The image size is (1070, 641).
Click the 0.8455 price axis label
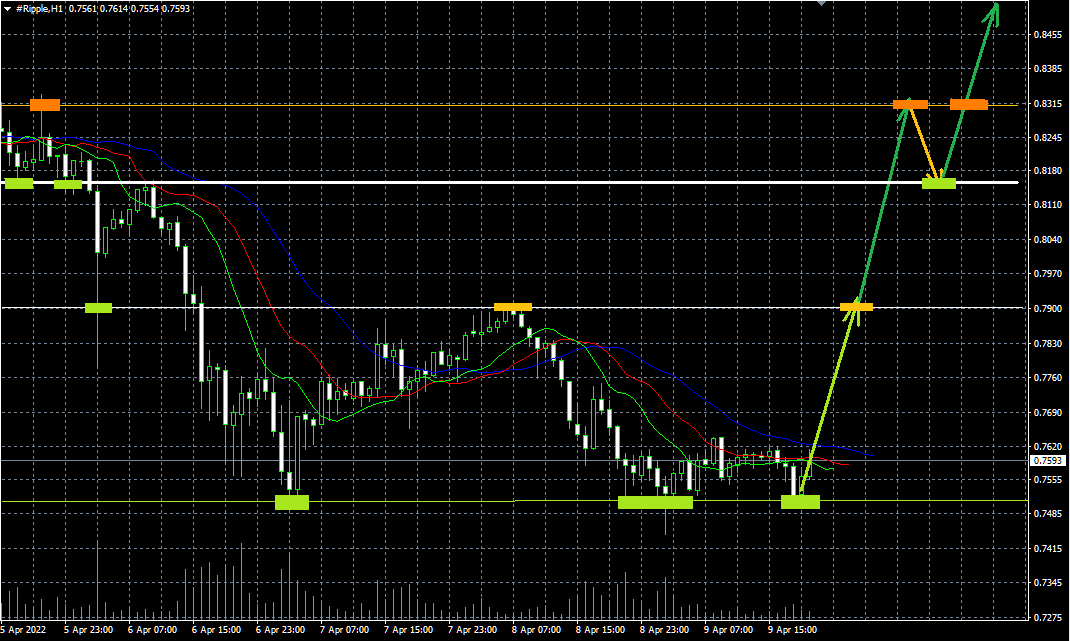tap(1047, 34)
